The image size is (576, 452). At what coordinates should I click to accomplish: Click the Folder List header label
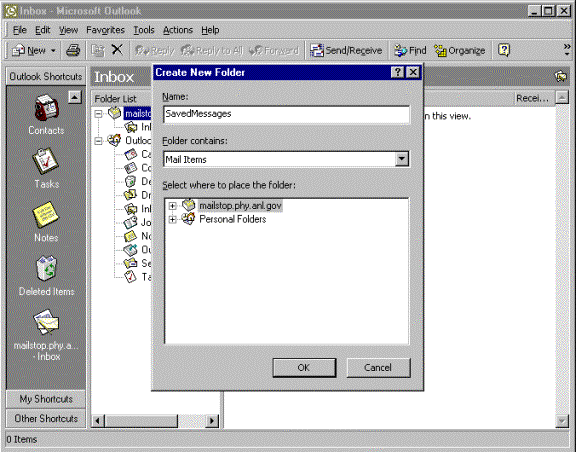point(115,98)
